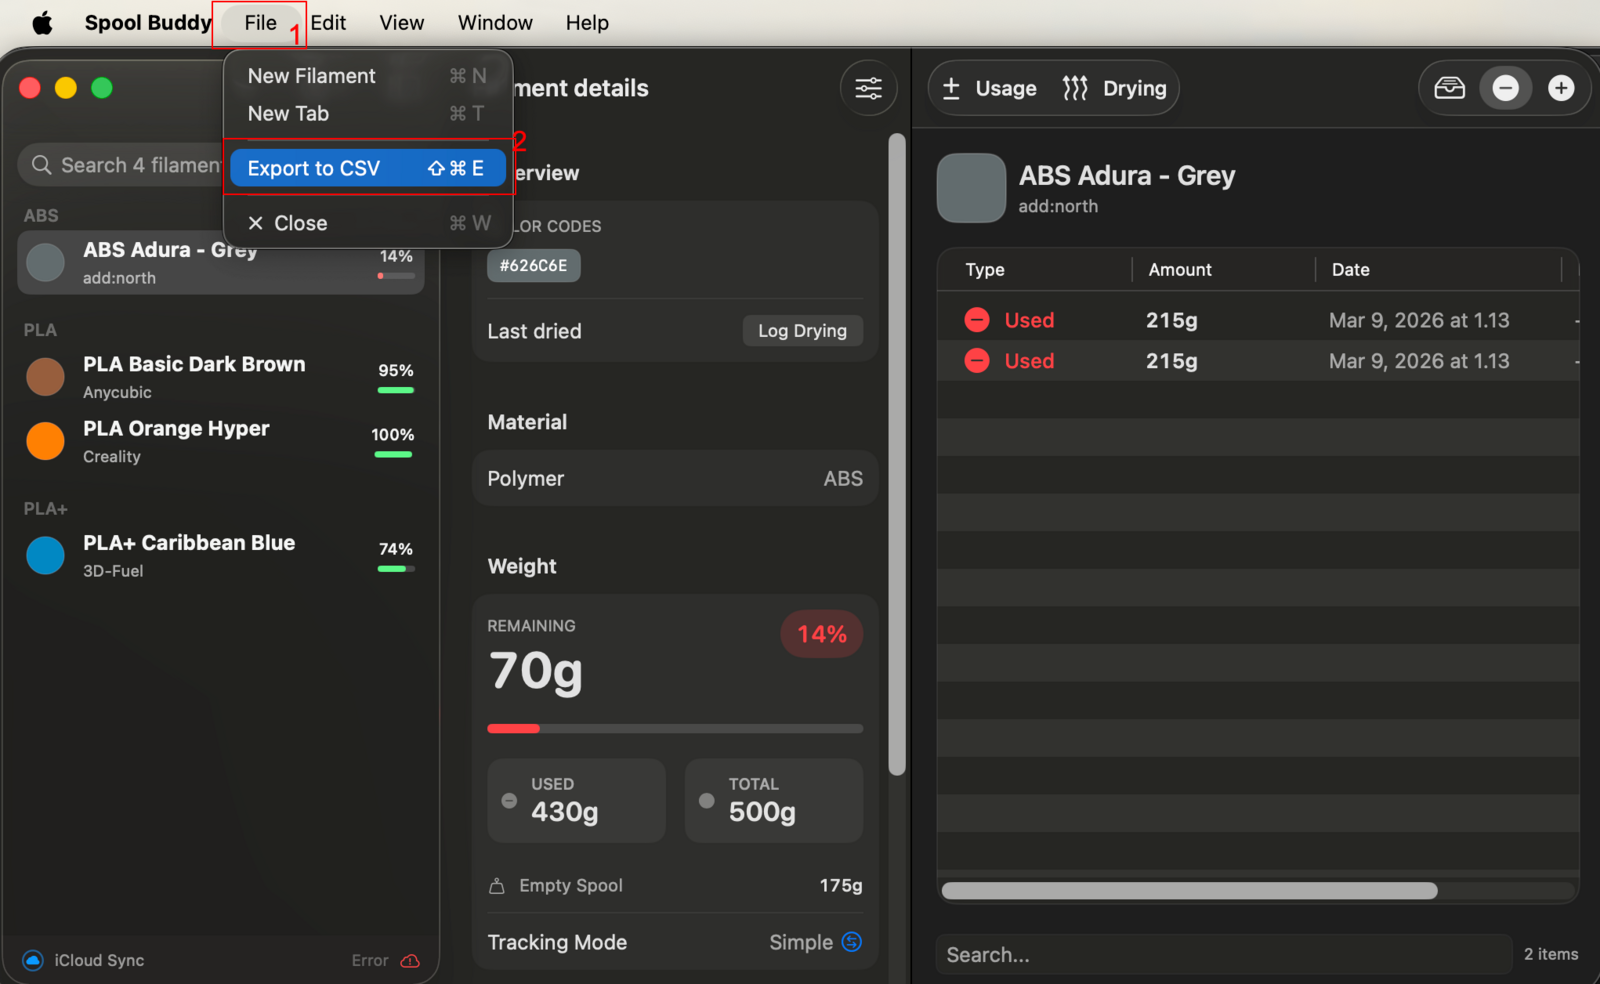Choose New Tab menu item
Viewport: 1600px width, 984px height.
click(x=367, y=114)
